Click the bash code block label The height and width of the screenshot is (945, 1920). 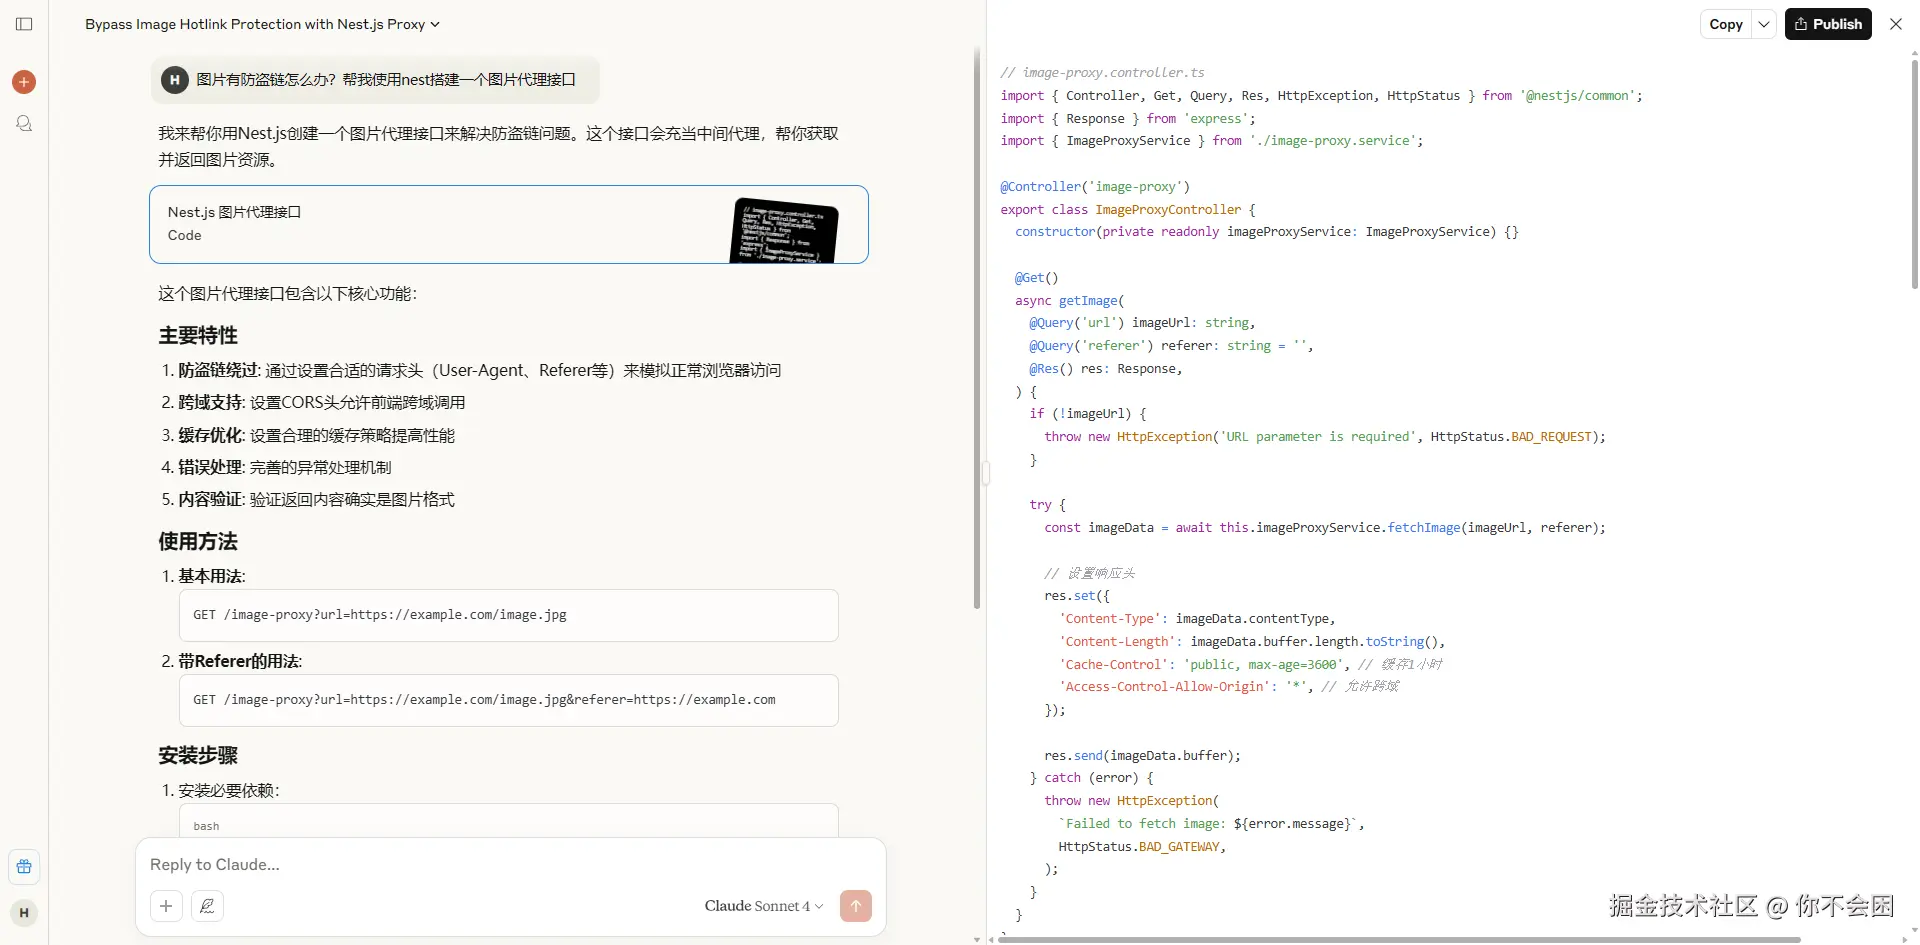coord(206,826)
